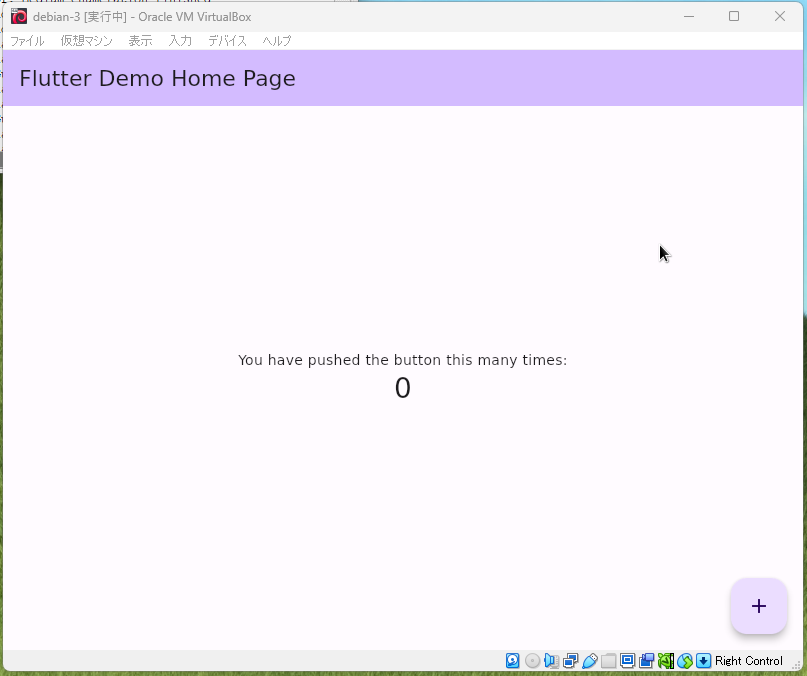Open the 表示 menu

140,41
